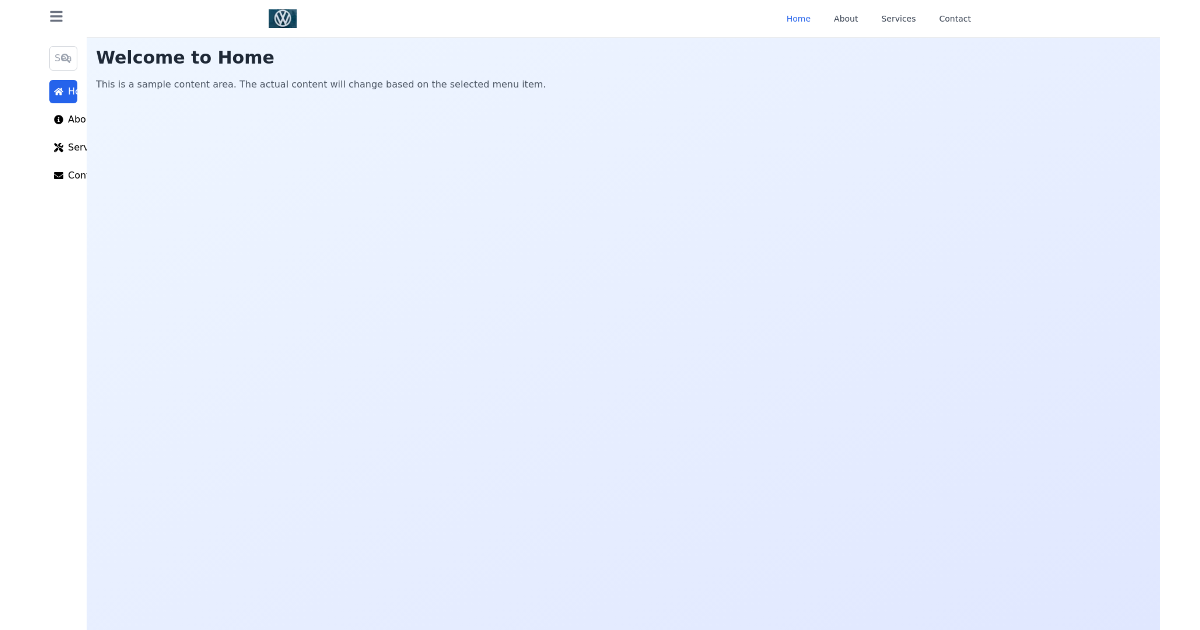The width and height of the screenshot is (1200, 630).
Task: Open Contact from the sidebar
Action: coord(72,175)
